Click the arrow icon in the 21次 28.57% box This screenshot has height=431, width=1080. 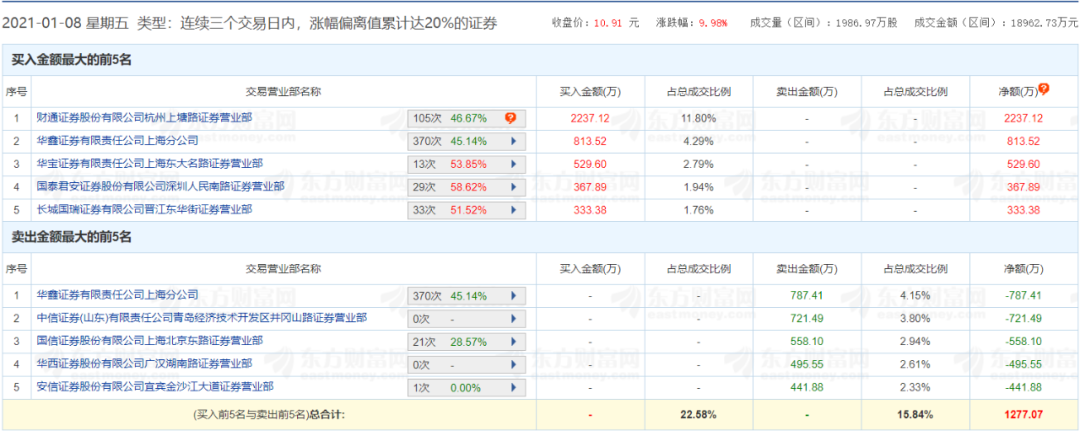click(x=514, y=341)
